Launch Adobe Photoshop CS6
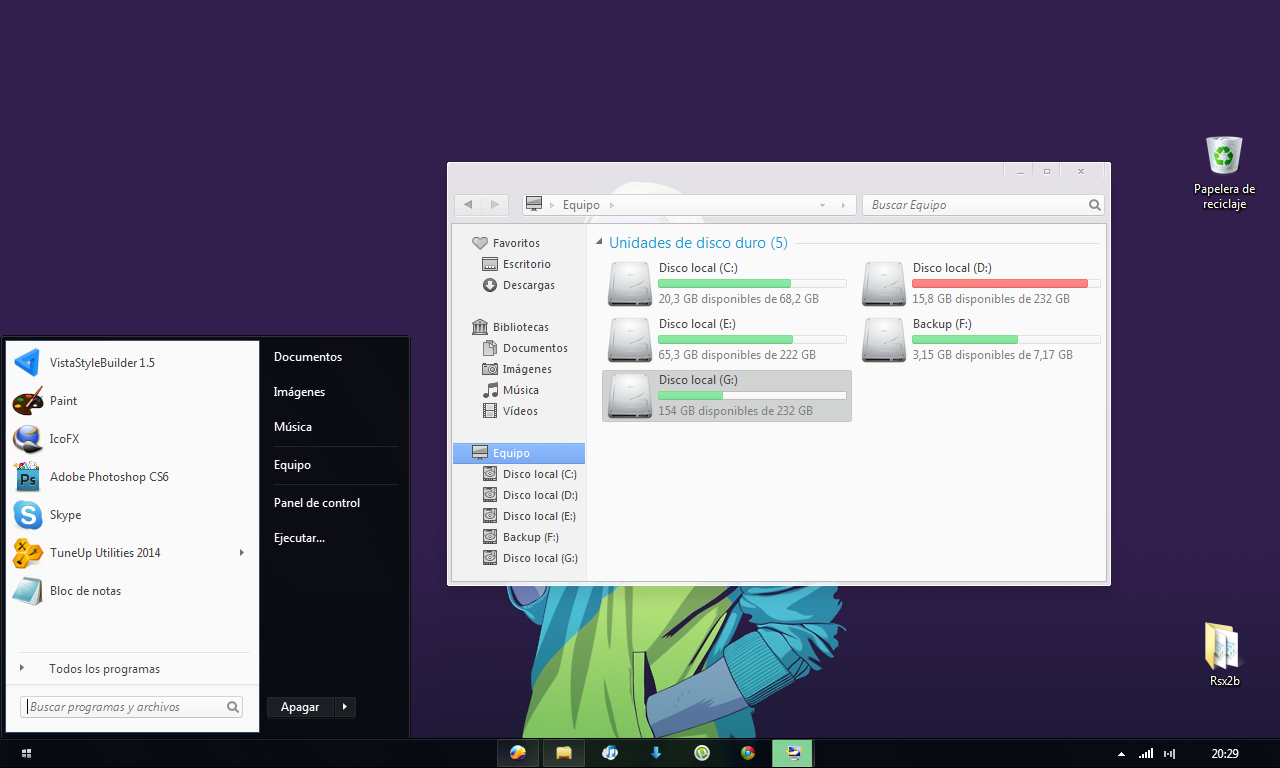 (x=130, y=477)
